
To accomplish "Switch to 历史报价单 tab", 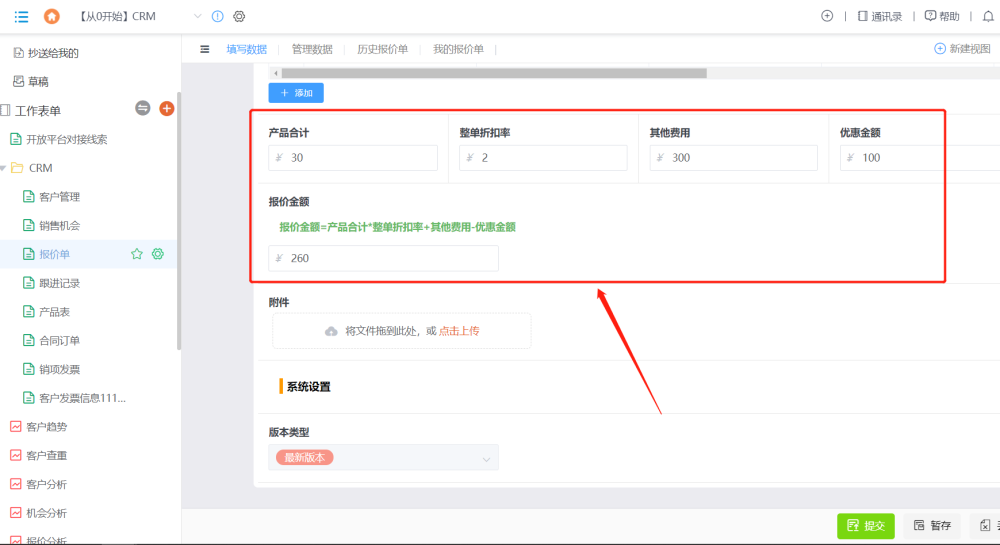I will (383, 49).
